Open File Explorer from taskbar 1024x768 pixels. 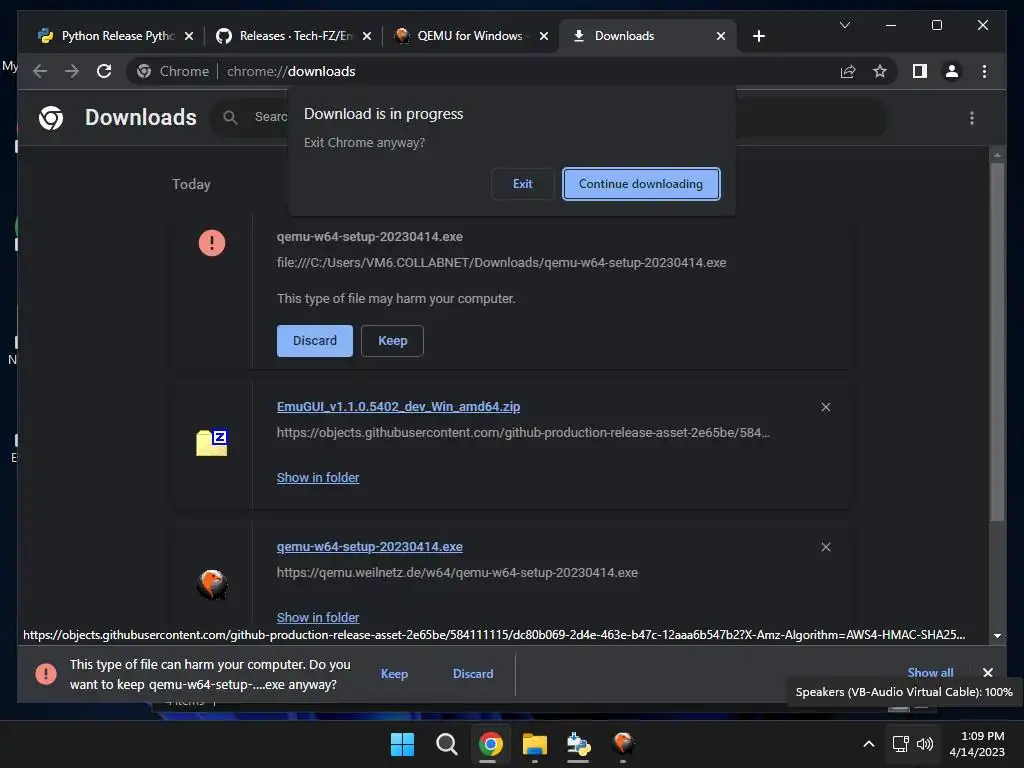click(534, 744)
